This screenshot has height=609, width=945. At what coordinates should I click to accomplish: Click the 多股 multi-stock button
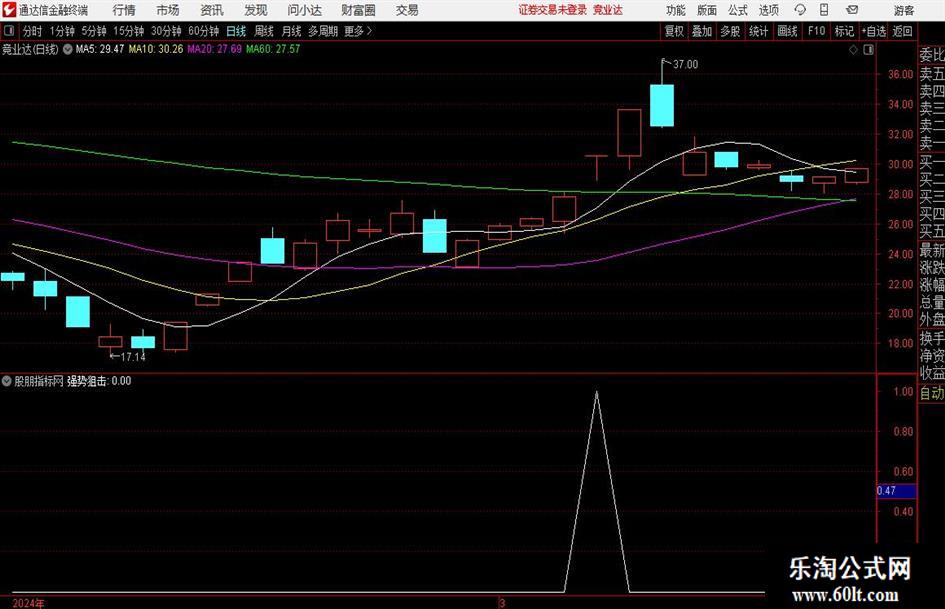pos(730,31)
